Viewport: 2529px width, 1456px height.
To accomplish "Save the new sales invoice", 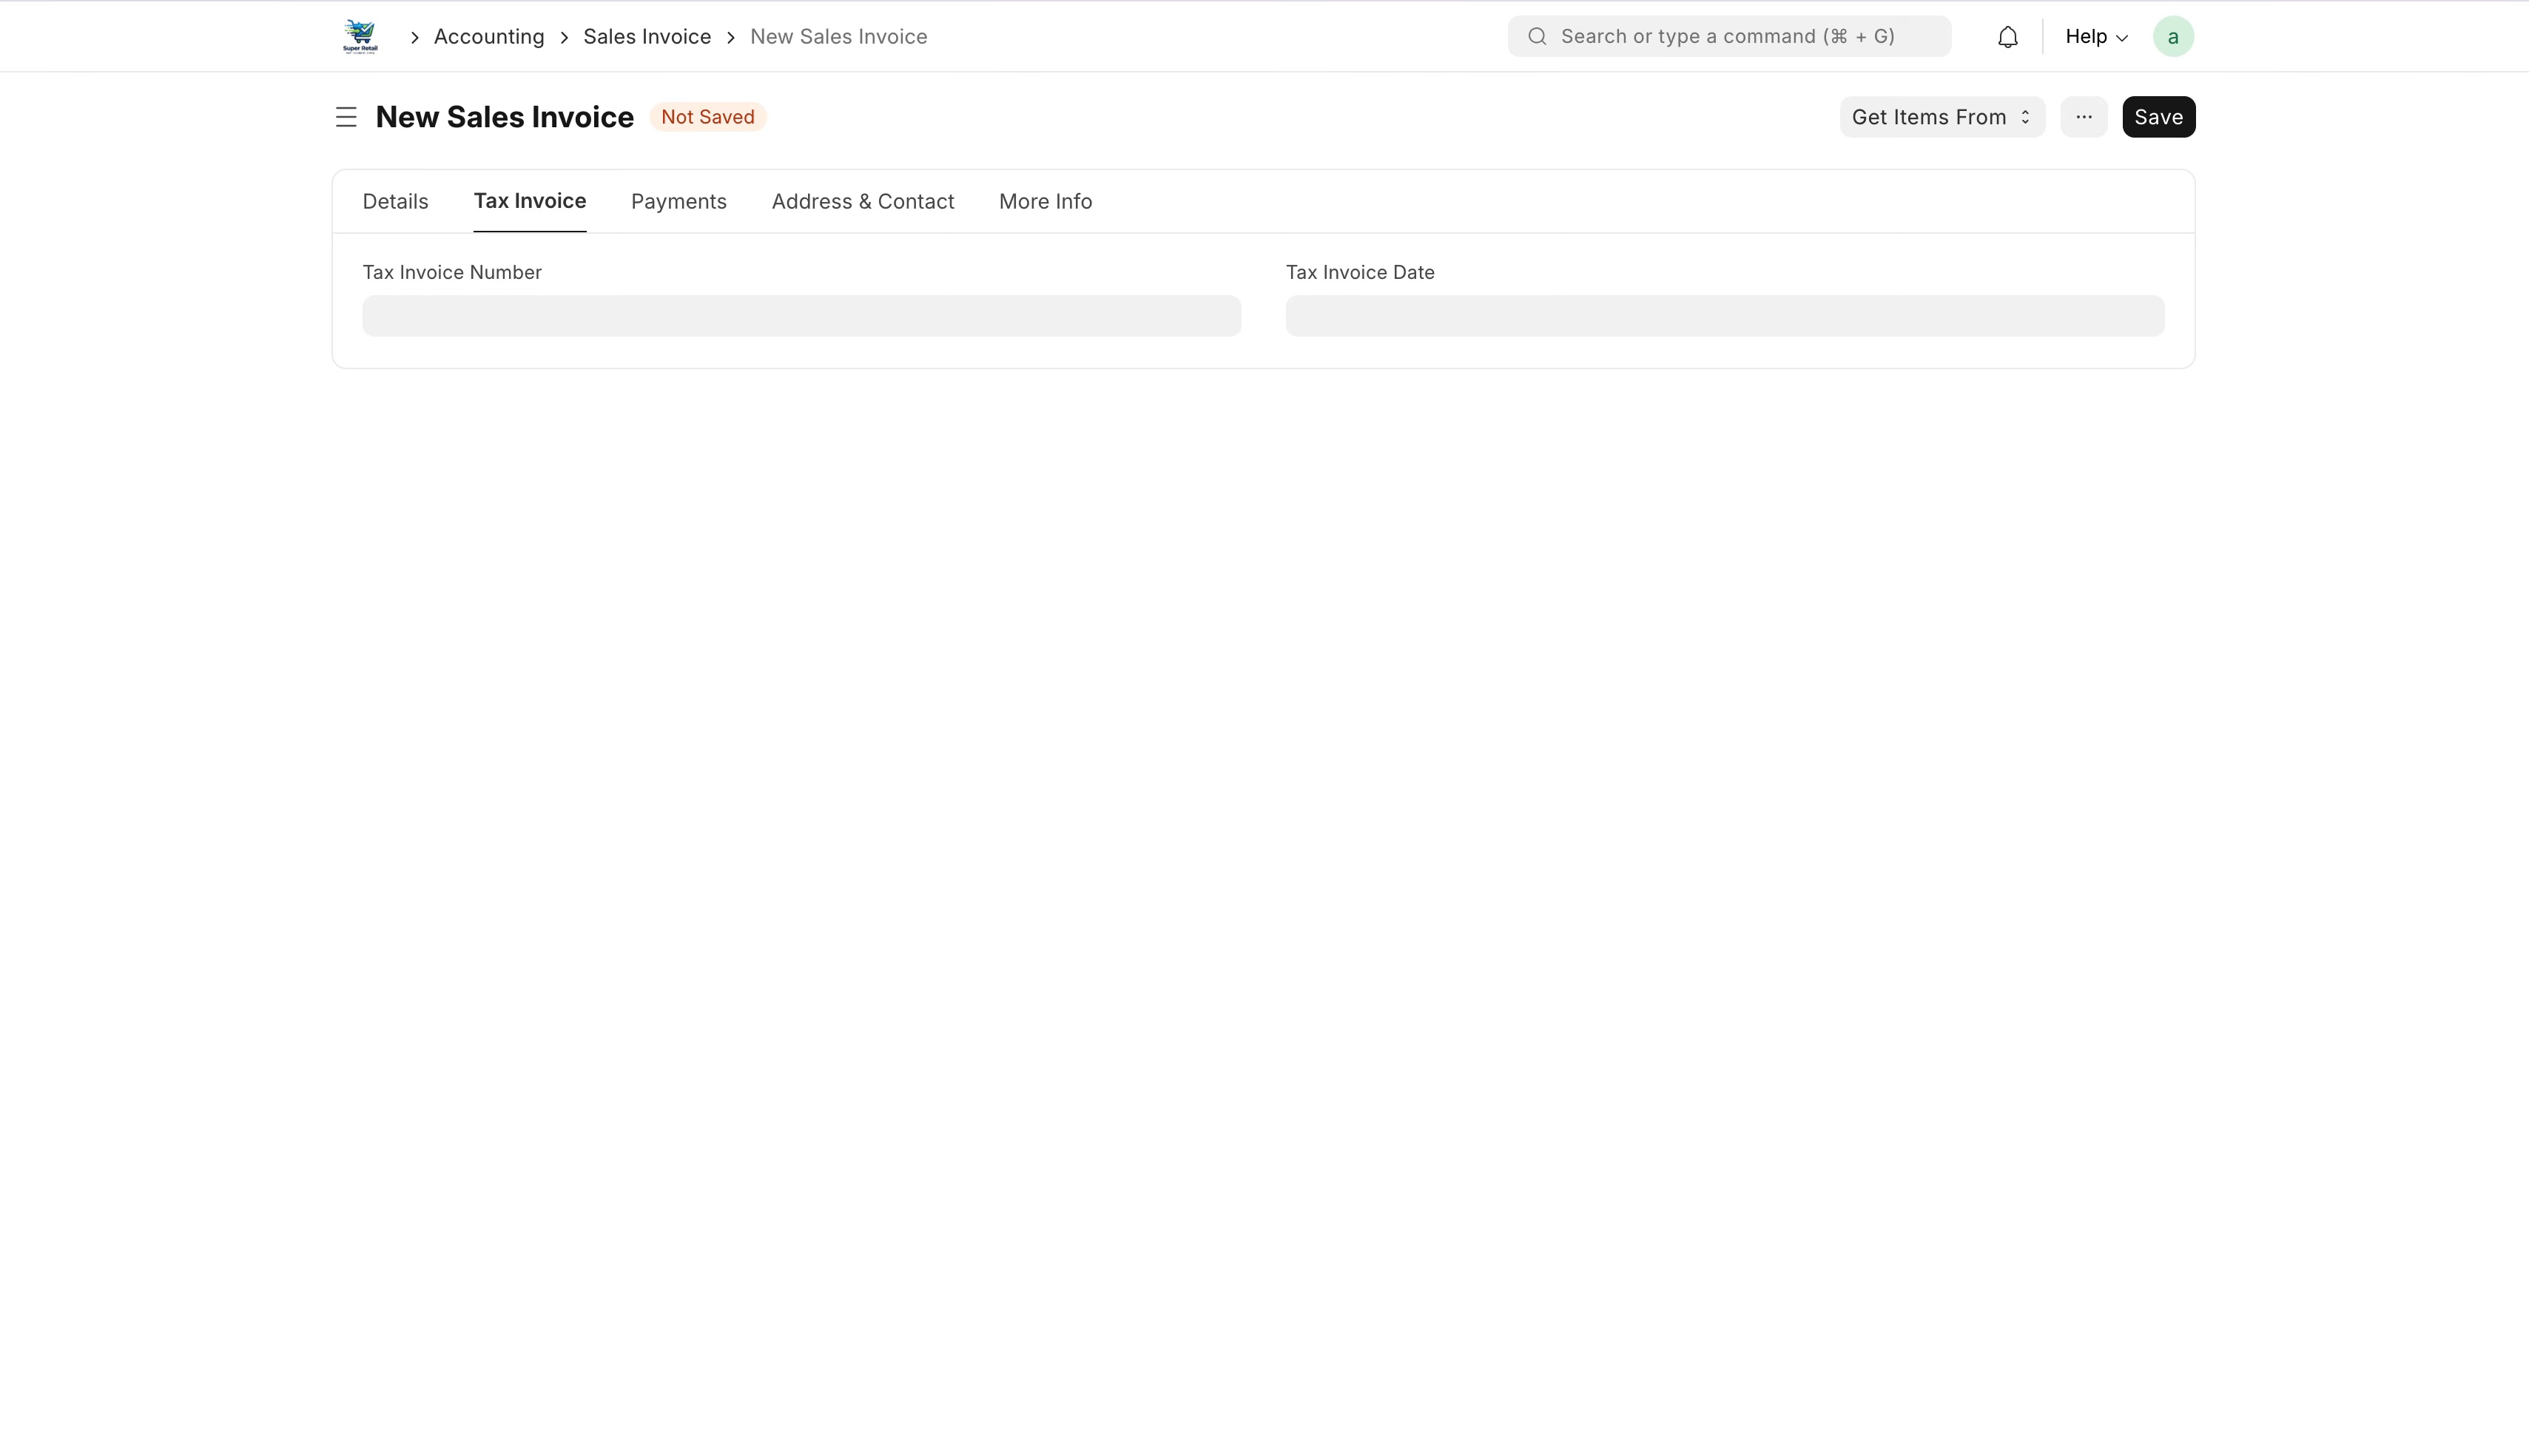I will 2158,117.
